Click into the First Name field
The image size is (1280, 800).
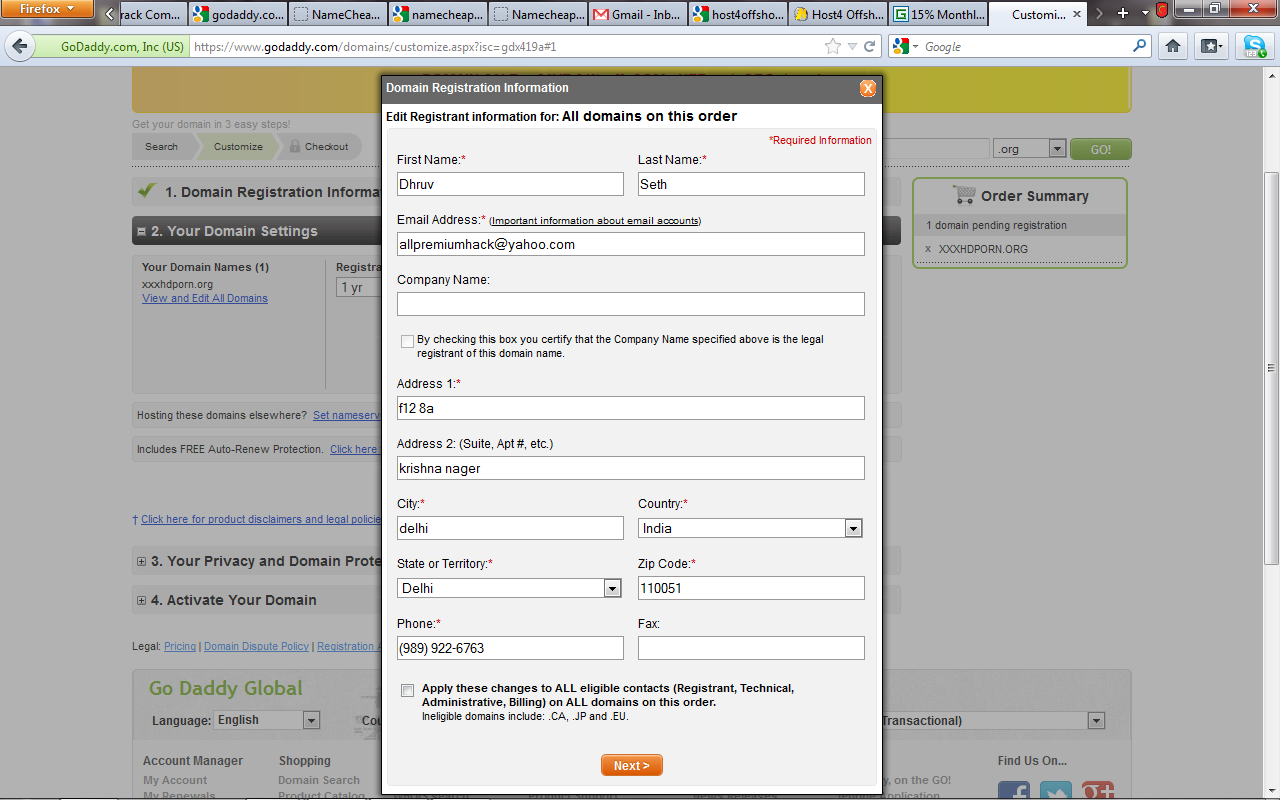[510, 184]
